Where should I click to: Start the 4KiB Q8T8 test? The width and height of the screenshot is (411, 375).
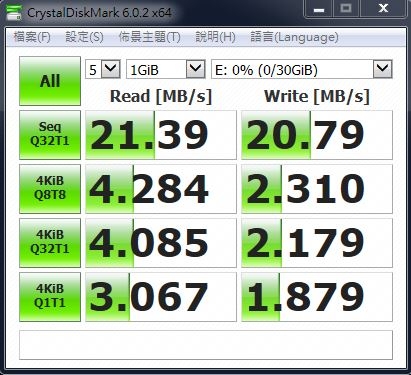(50, 189)
